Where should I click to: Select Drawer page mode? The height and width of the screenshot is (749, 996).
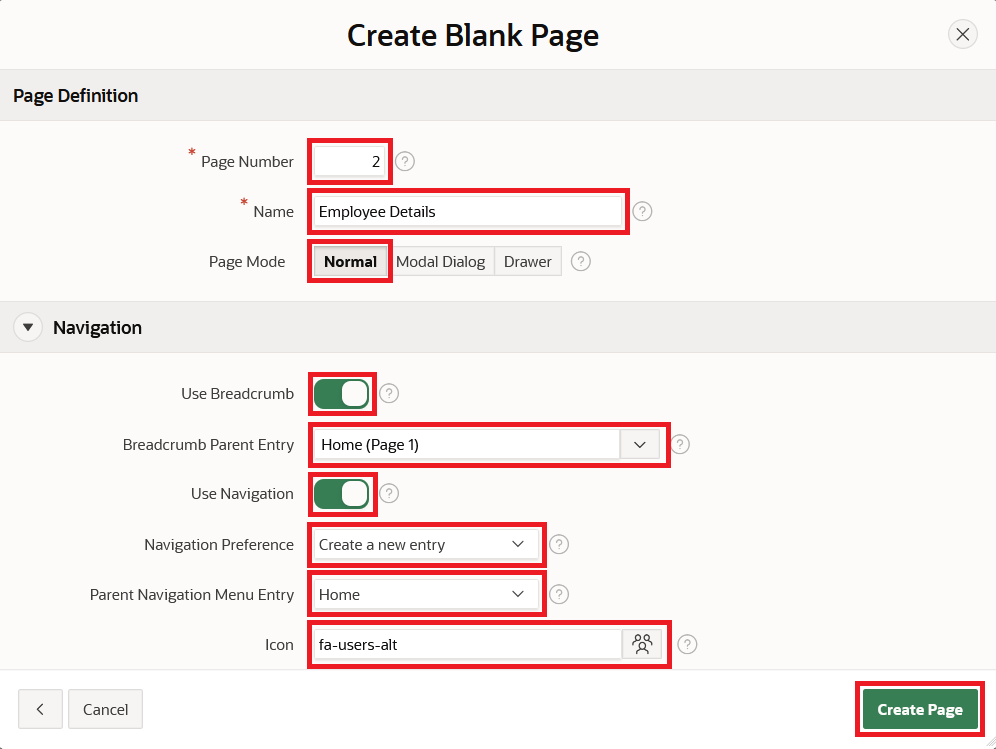(527, 262)
